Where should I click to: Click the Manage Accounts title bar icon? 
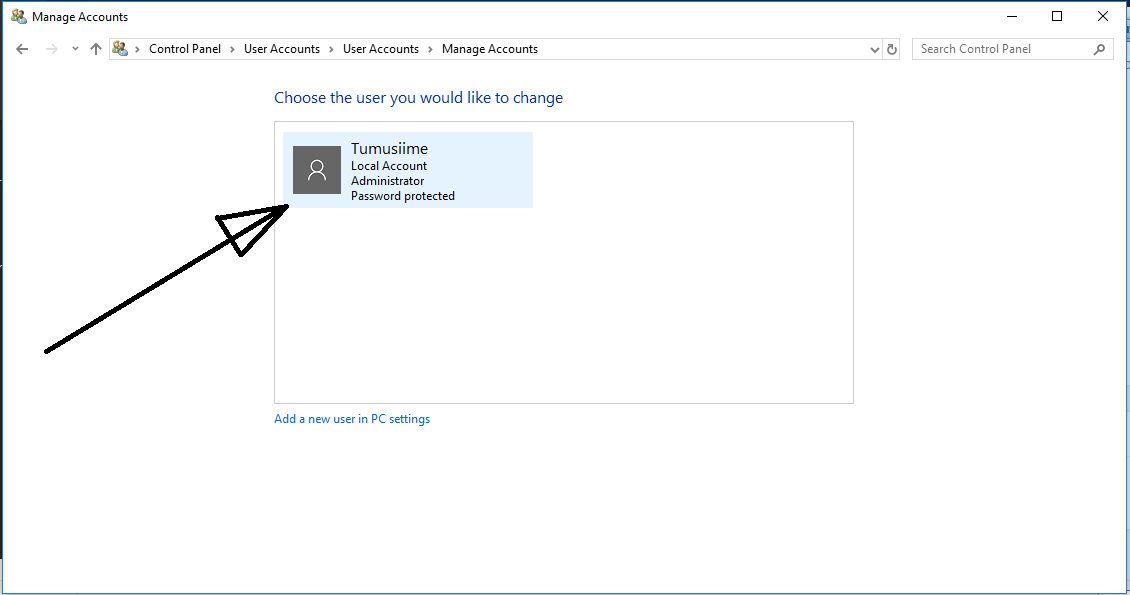(16, 16)
